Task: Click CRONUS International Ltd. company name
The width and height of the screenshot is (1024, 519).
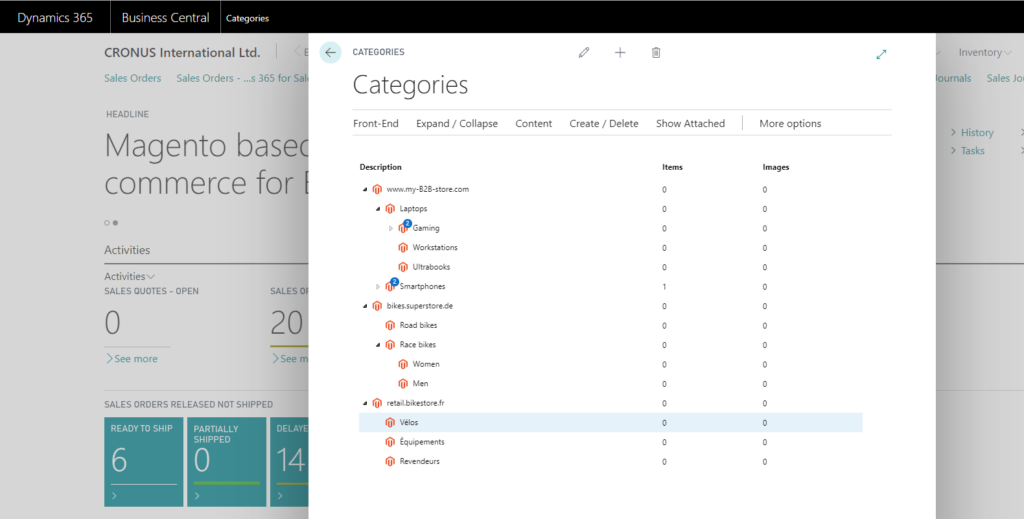Action: (182, 53)
